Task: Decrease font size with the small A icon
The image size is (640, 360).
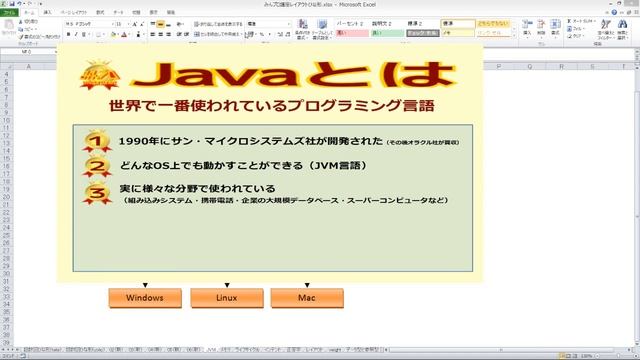Action: coord(142,24)
